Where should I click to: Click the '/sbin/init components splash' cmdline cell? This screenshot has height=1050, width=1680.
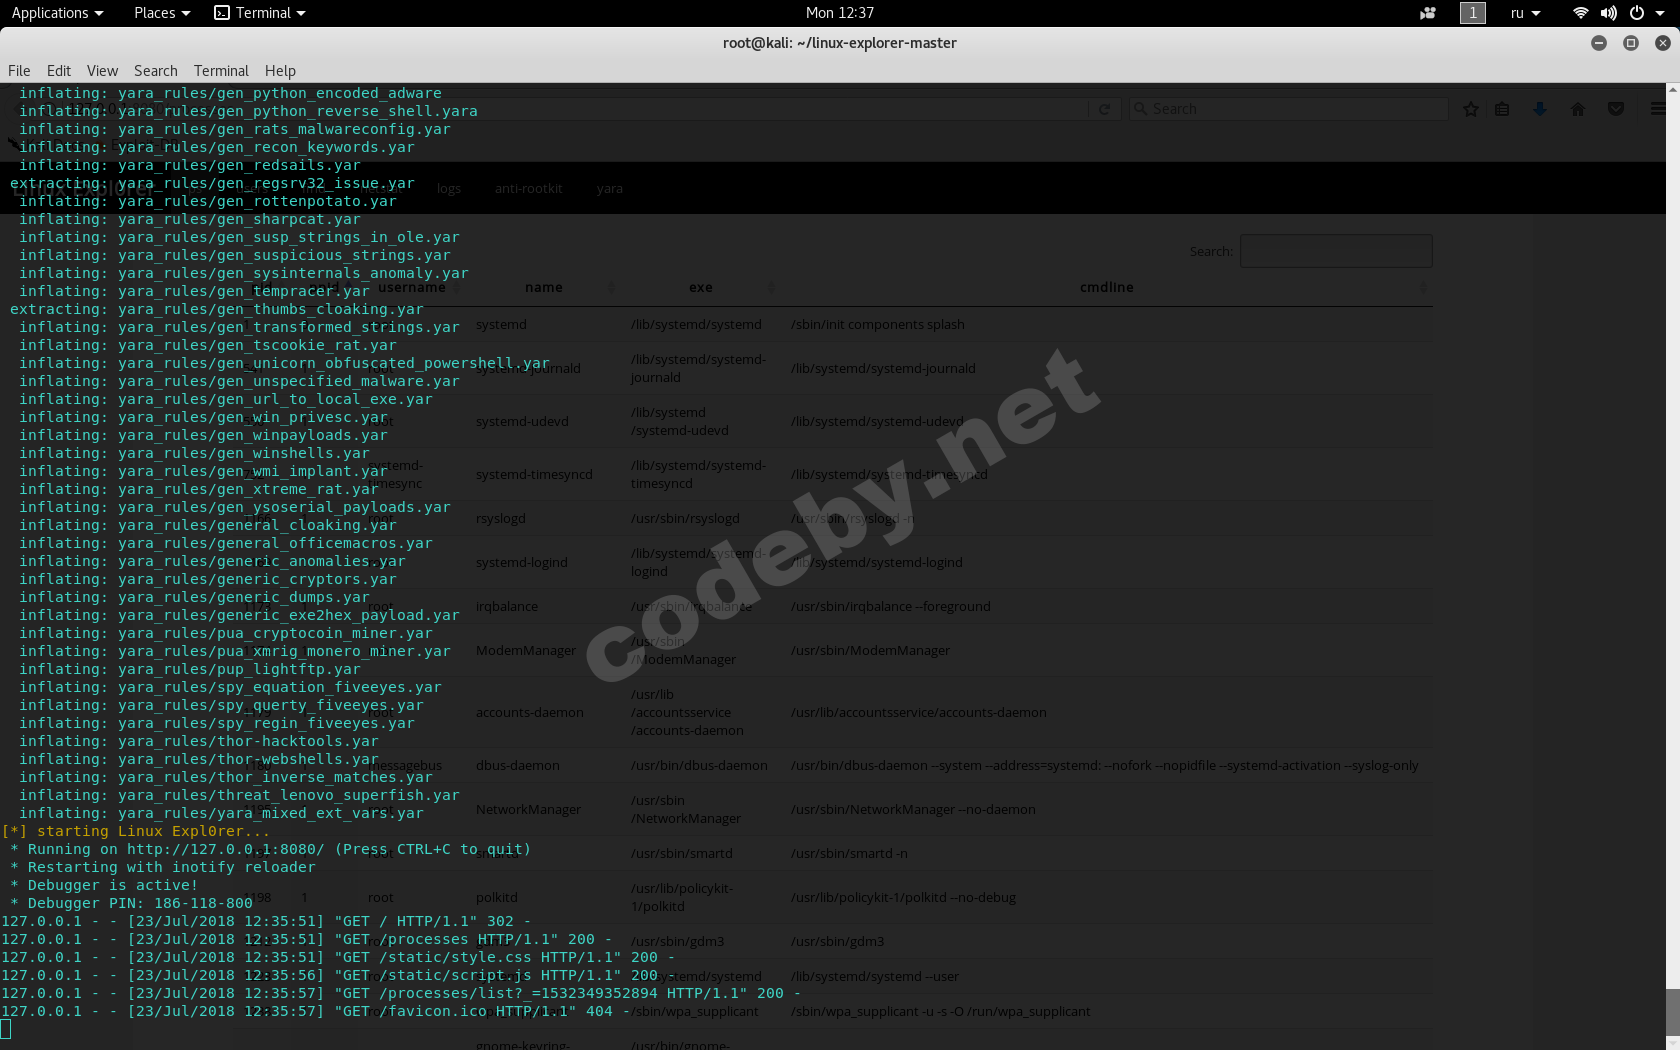pos(878,325)
